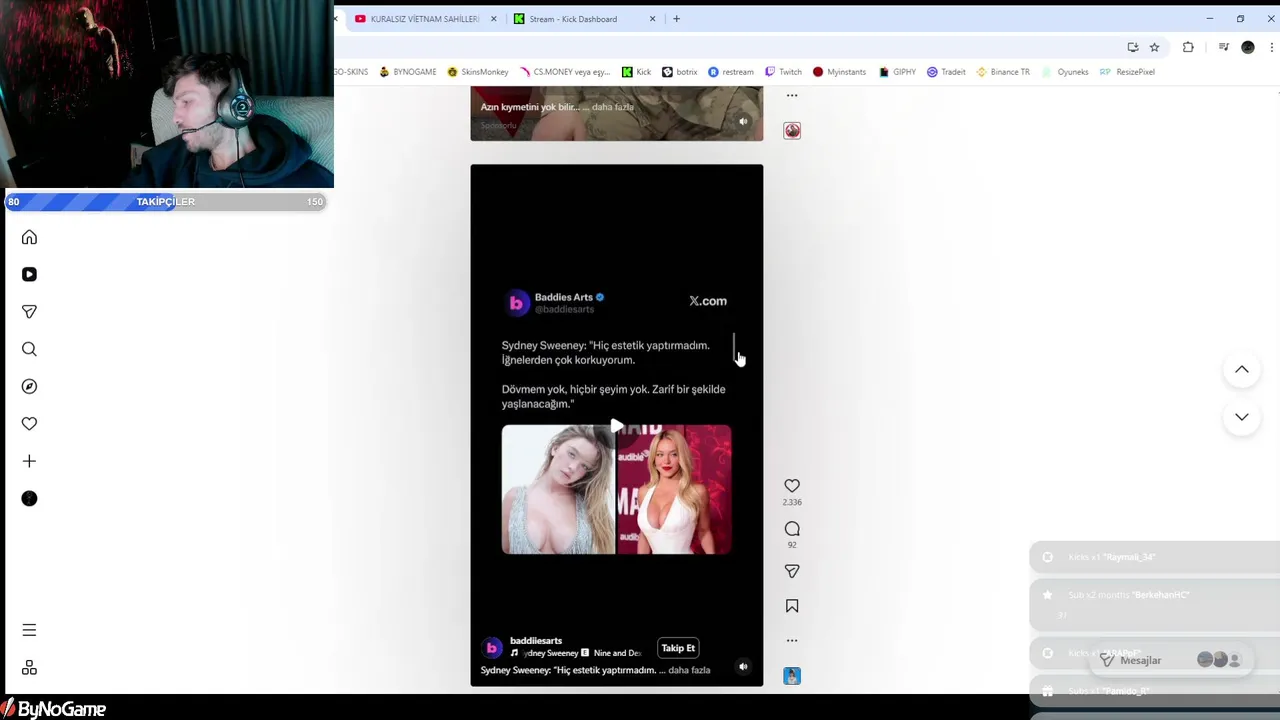Screen dimensions: 1280x720
Task: Click Baddies Arts name inside reel
Action: pos(564,297)
